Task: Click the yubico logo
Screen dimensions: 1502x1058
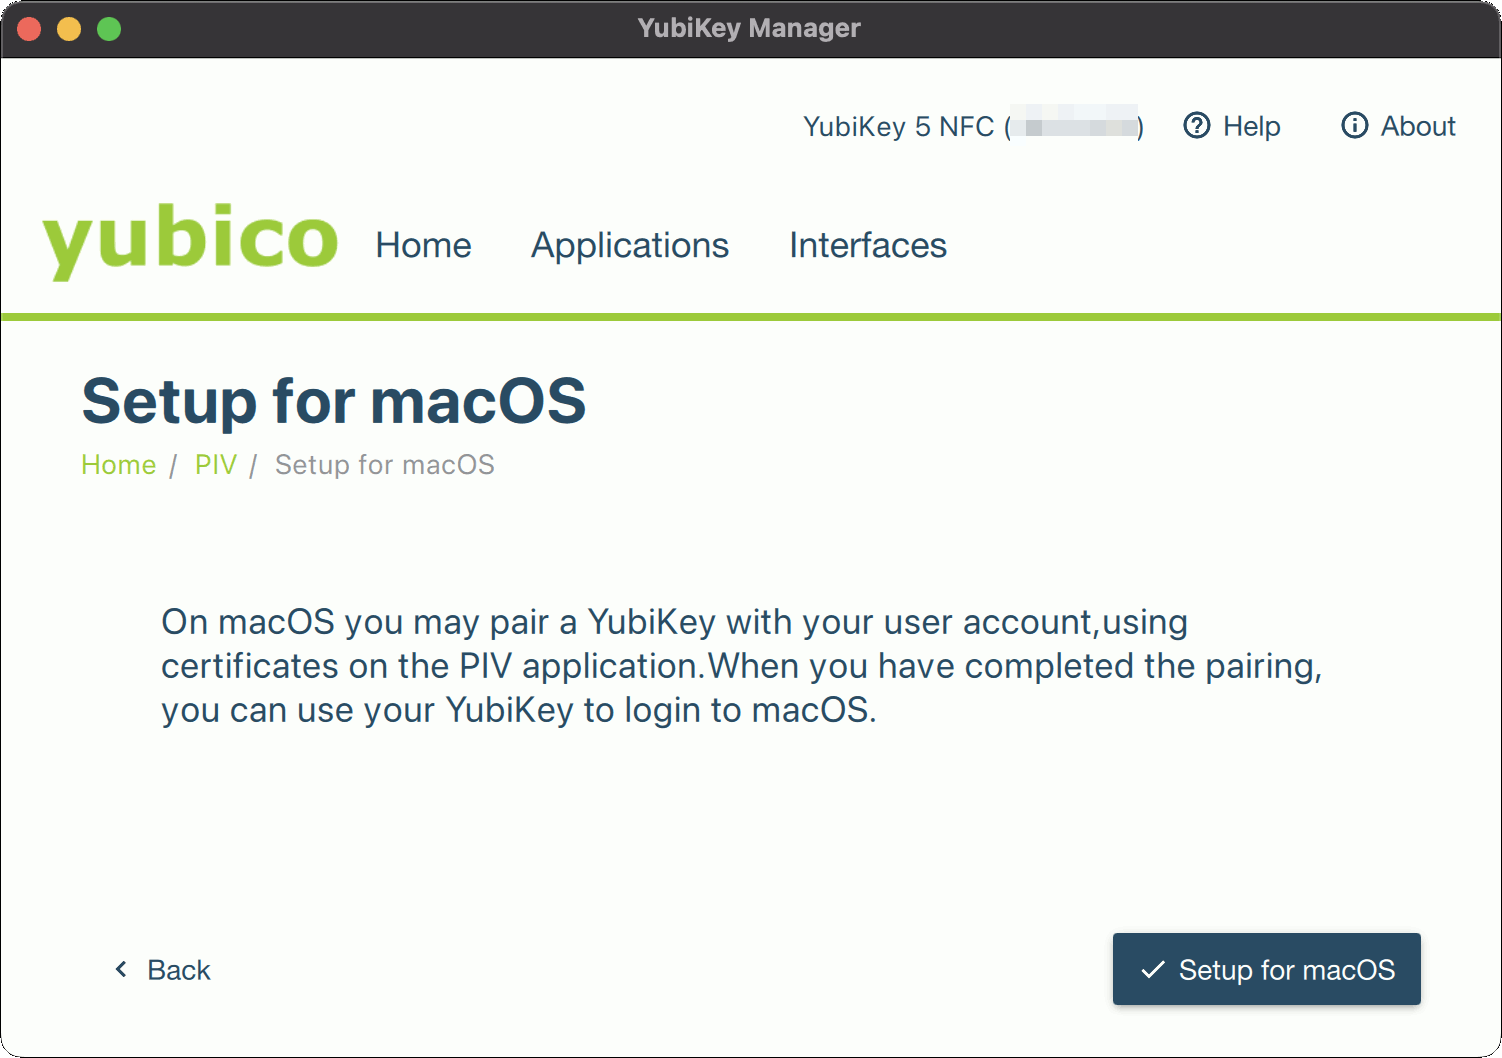Action: (x=190, y=240)
